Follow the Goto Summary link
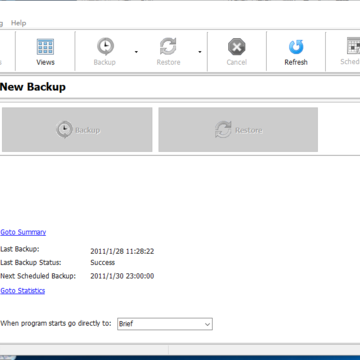Viewport: 360px width, 360px height. point(23,232)
